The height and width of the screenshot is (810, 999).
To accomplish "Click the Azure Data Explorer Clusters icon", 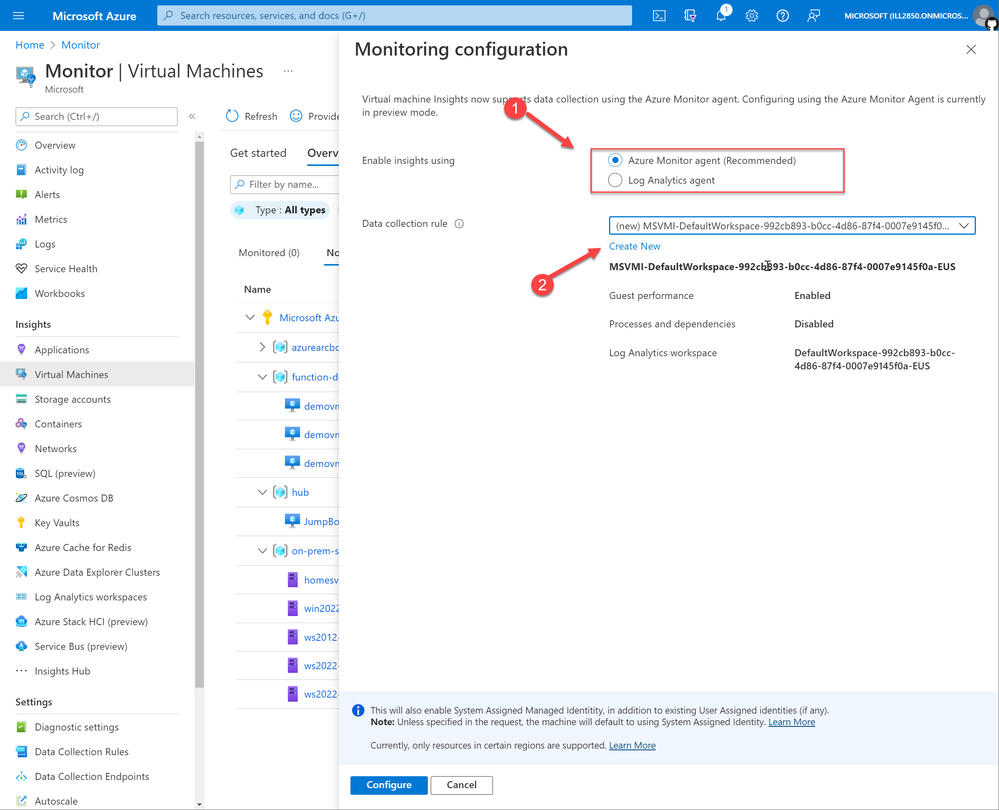I will point(22,572).
